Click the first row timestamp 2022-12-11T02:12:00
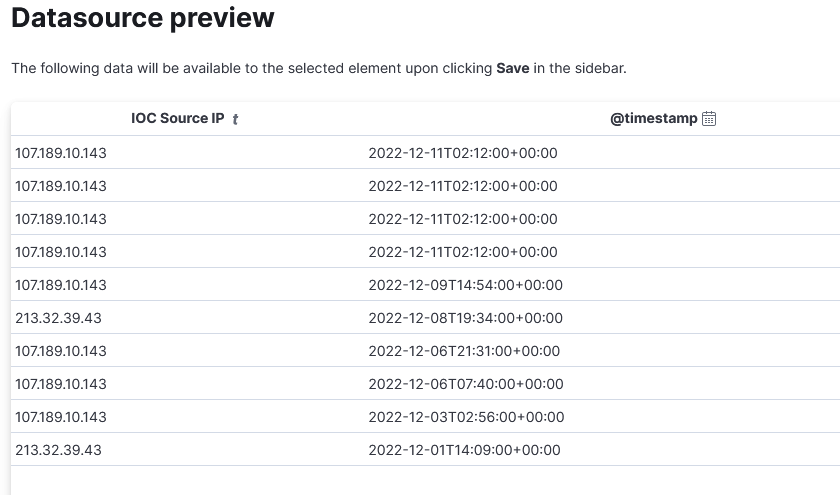This screenshot has width=840, height=495. (463, 153)
